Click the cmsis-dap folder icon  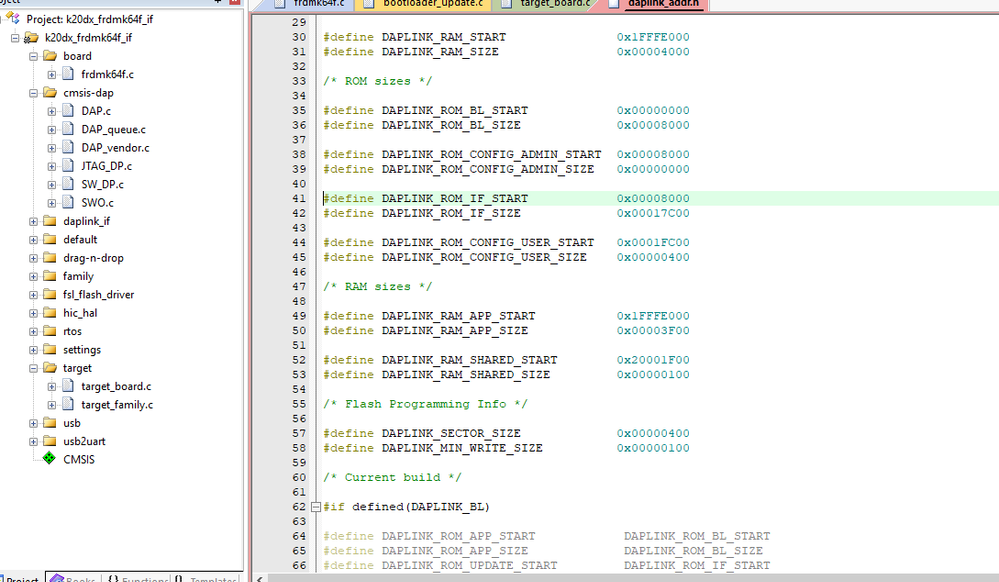50,93
